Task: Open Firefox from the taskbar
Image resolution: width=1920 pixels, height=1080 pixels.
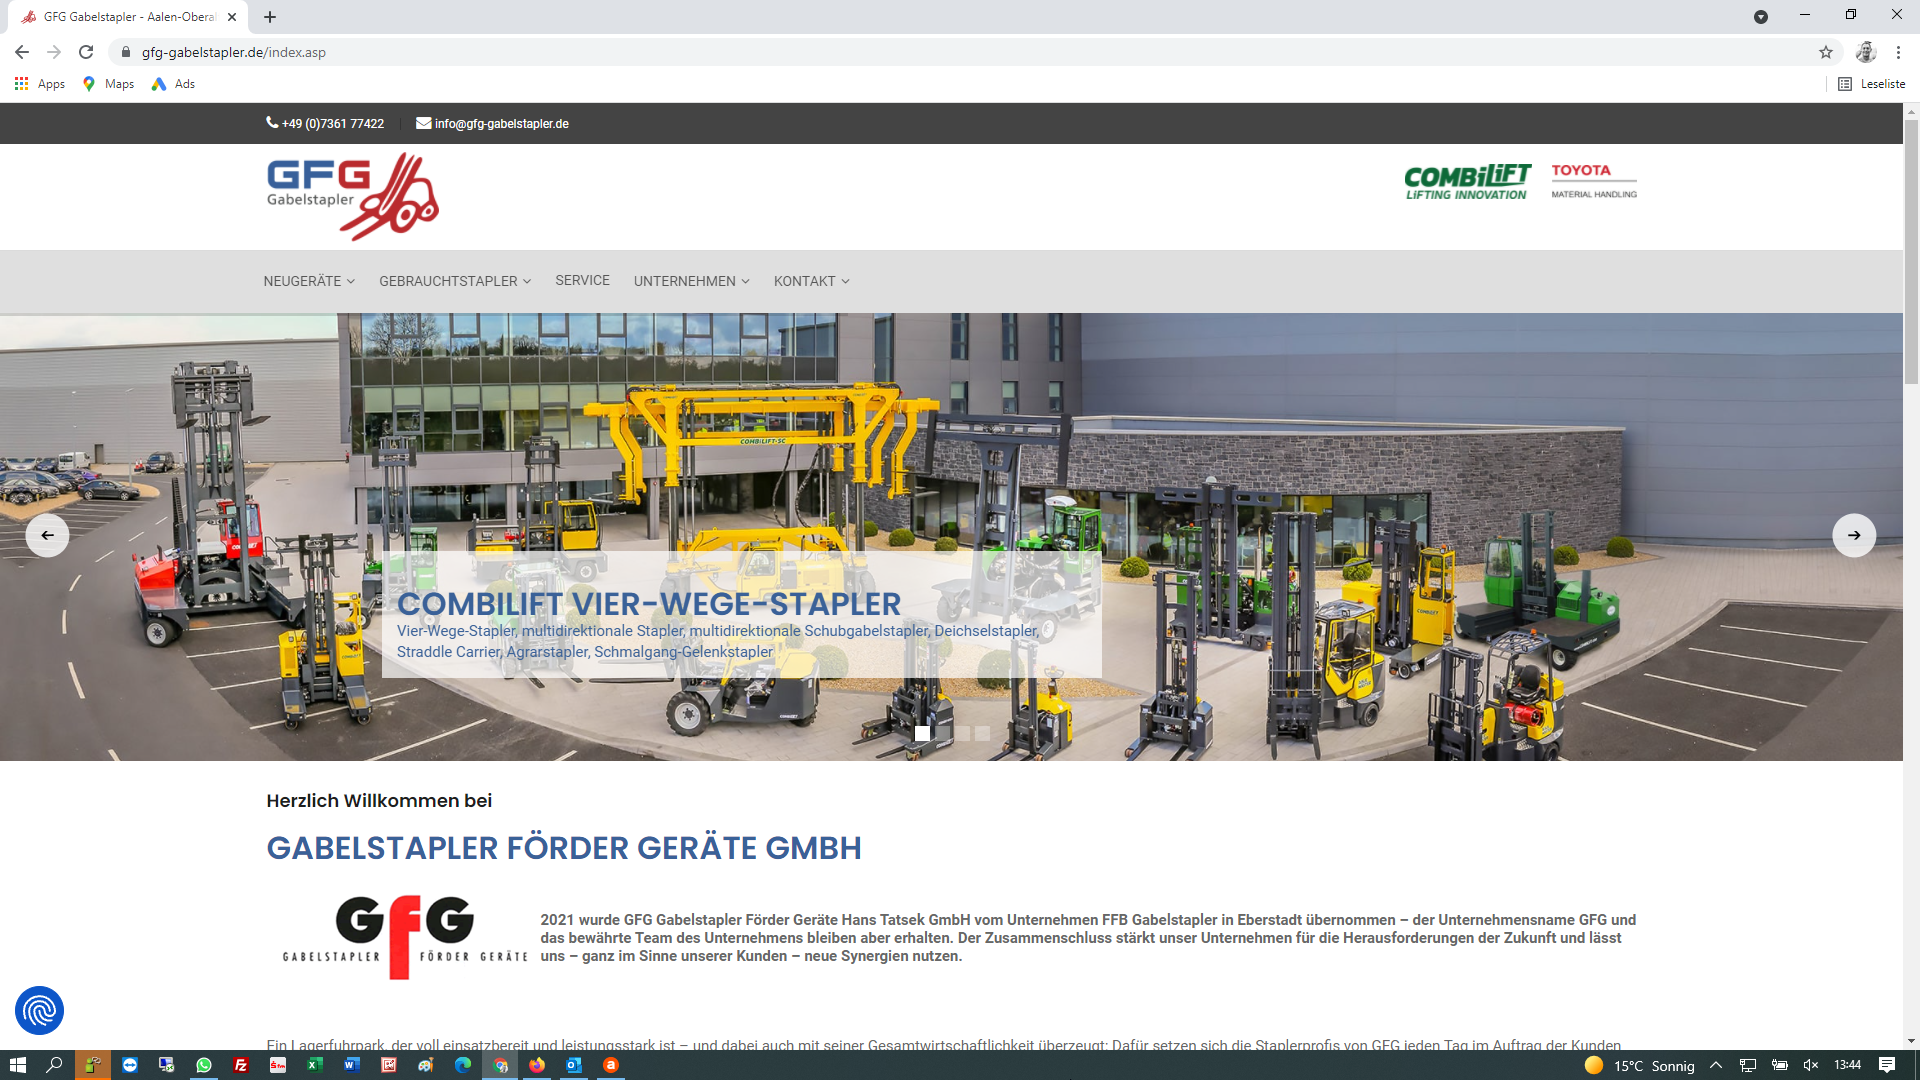Action: click(x=537, y=1065)
